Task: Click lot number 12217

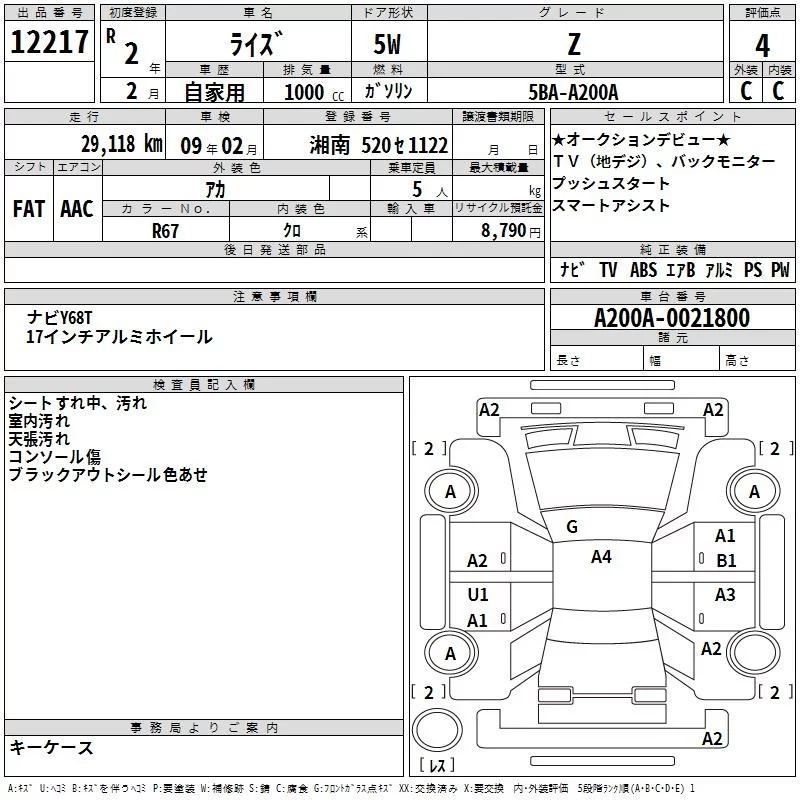Action: coord(49,41)
